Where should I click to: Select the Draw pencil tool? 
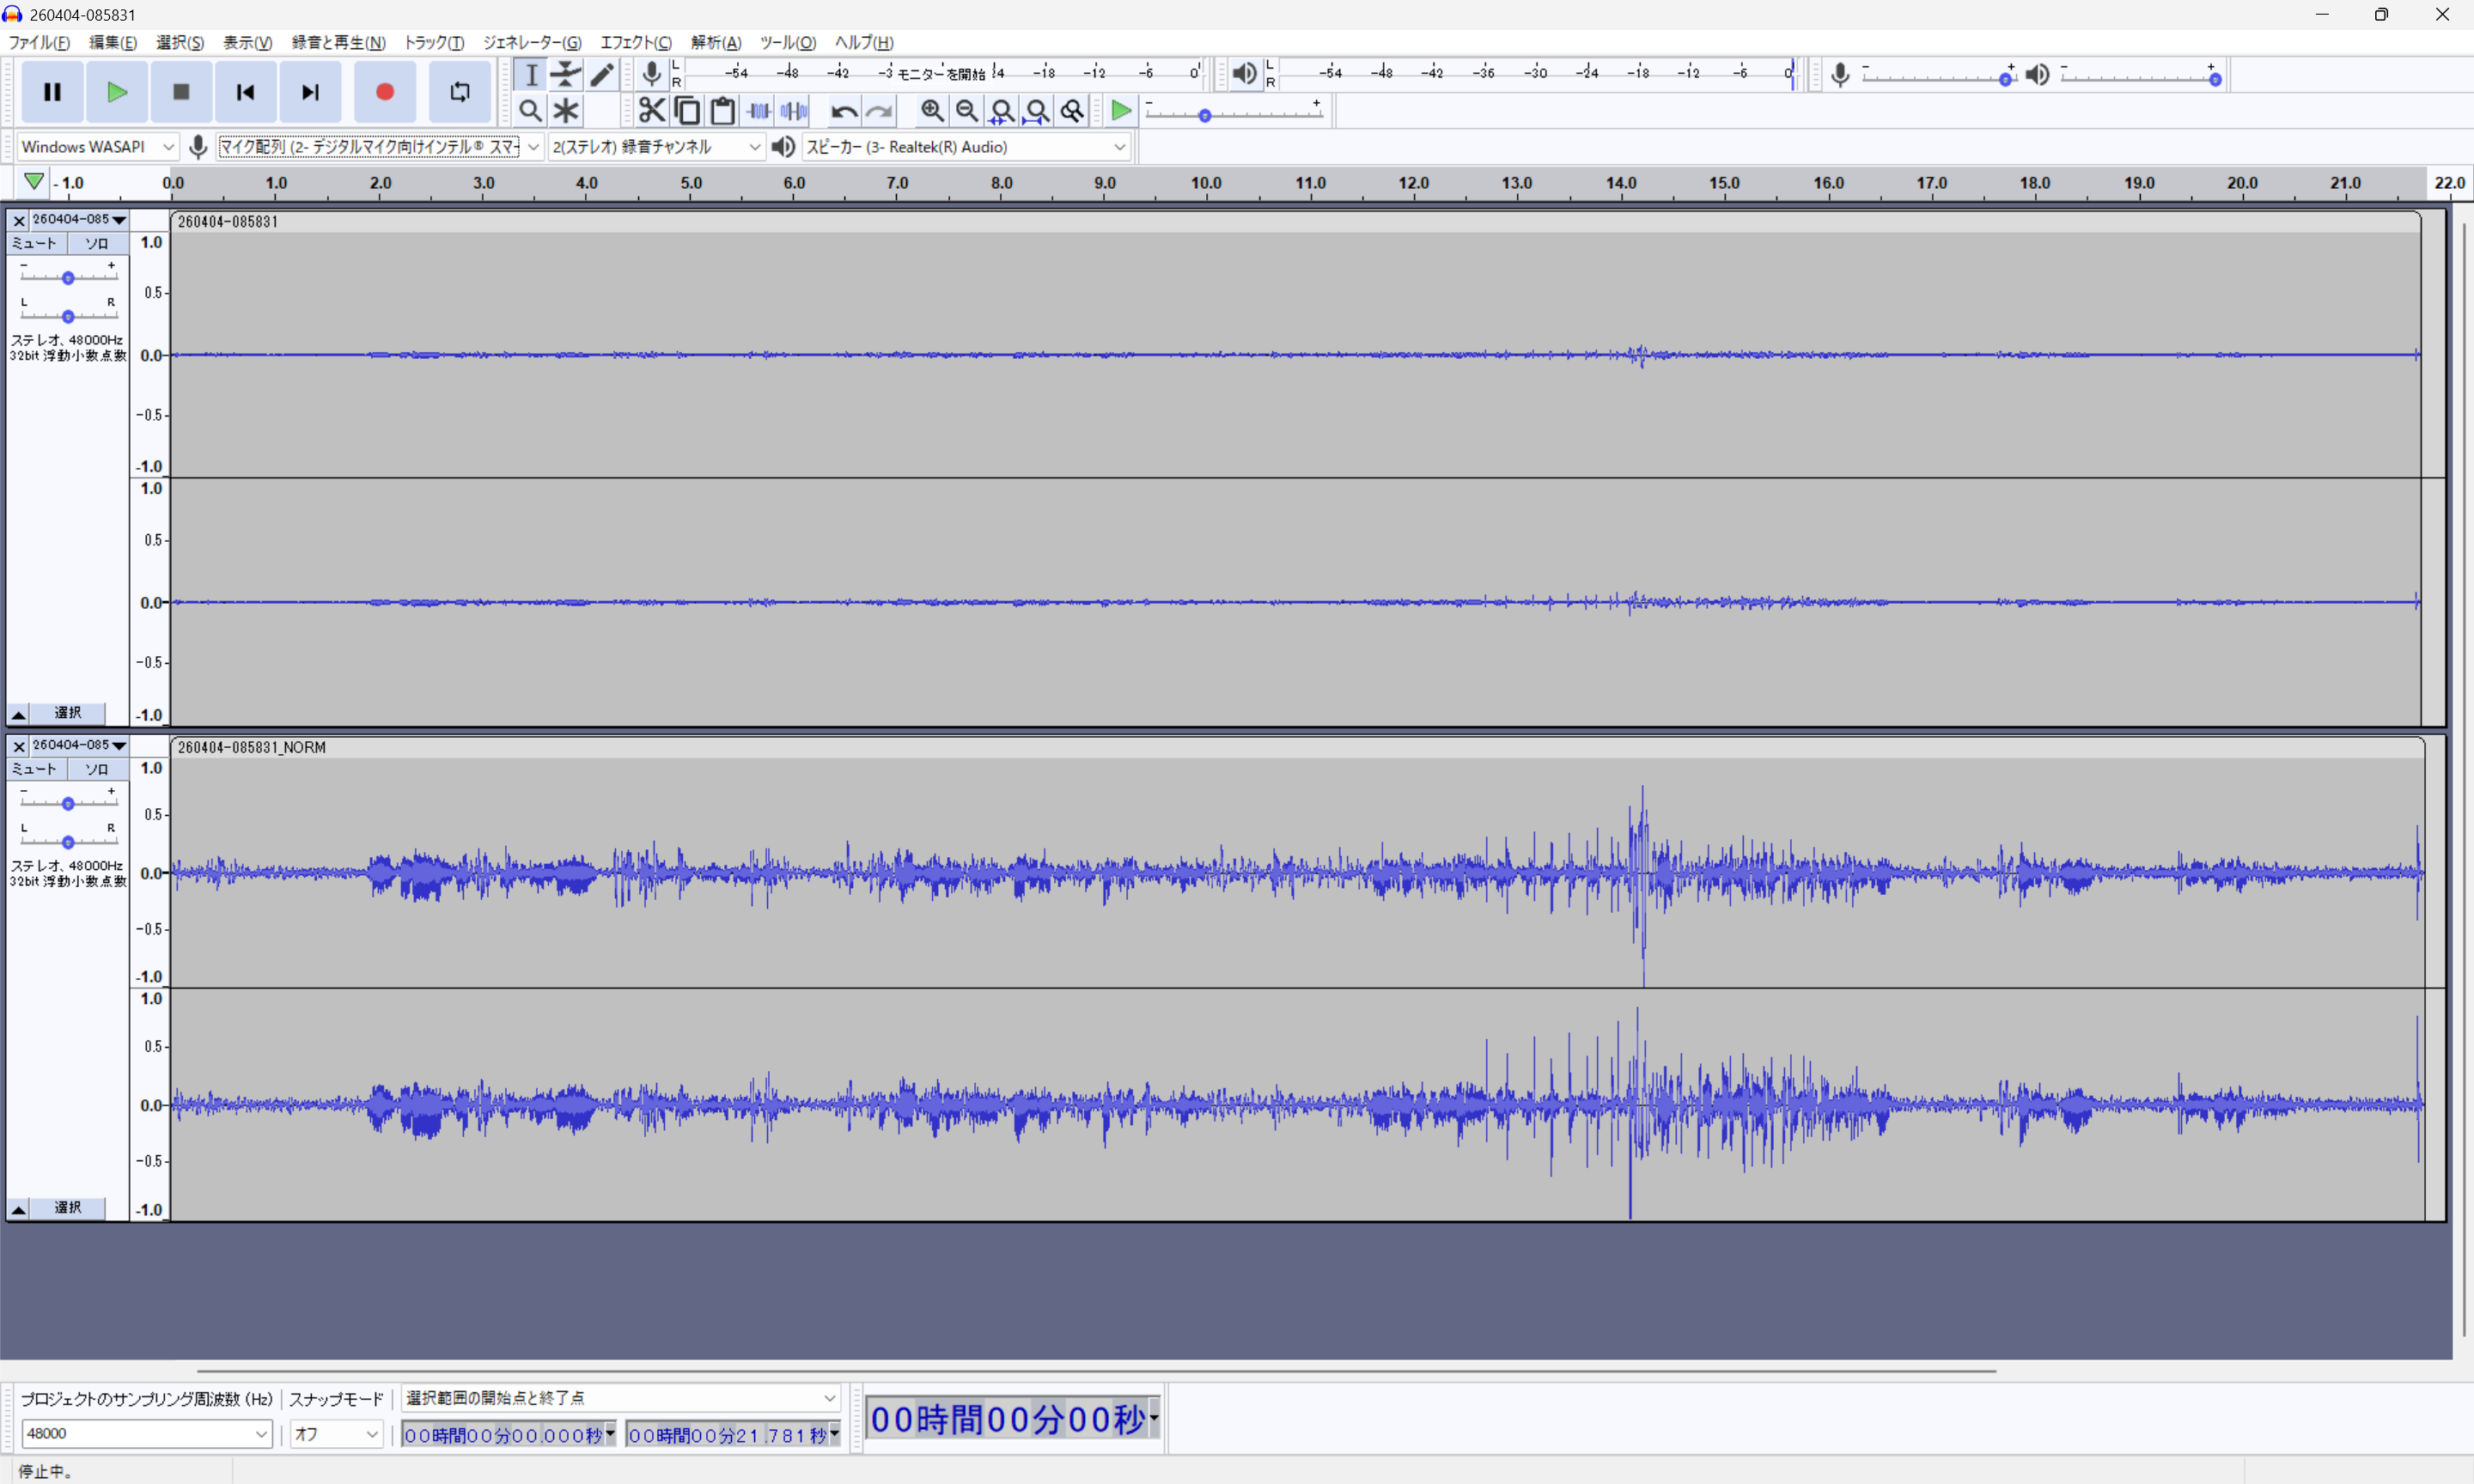point(602,74)
